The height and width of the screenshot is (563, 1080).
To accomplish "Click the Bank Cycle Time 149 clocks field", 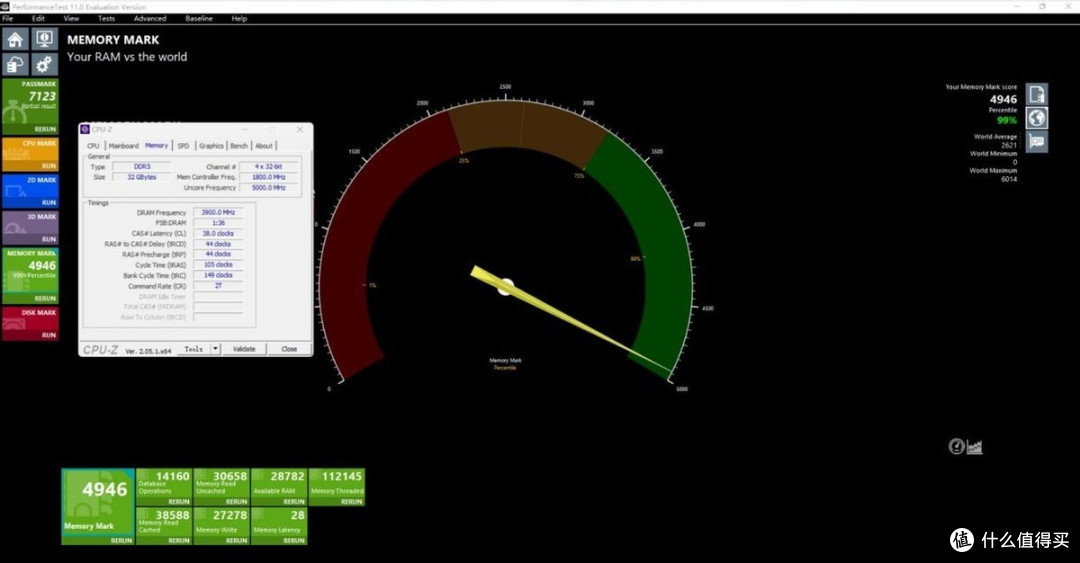I will (x=218, y=275).
